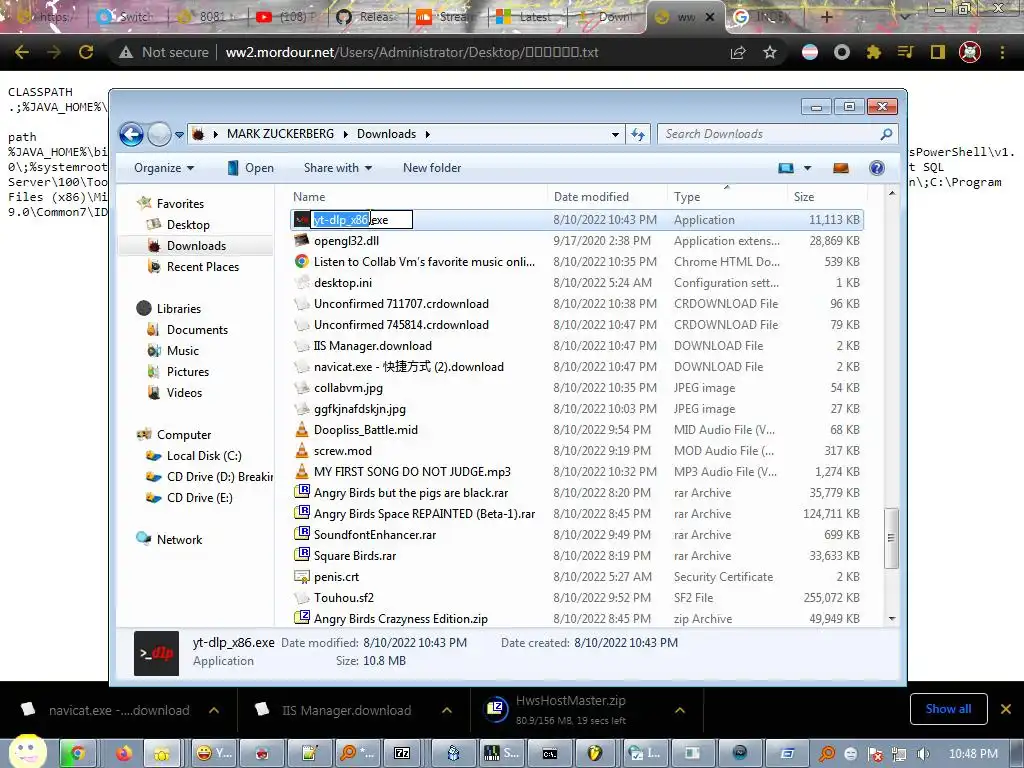
Task: Open recent locations dropdown near the nav arrows
Action: [x=179, y=135]
